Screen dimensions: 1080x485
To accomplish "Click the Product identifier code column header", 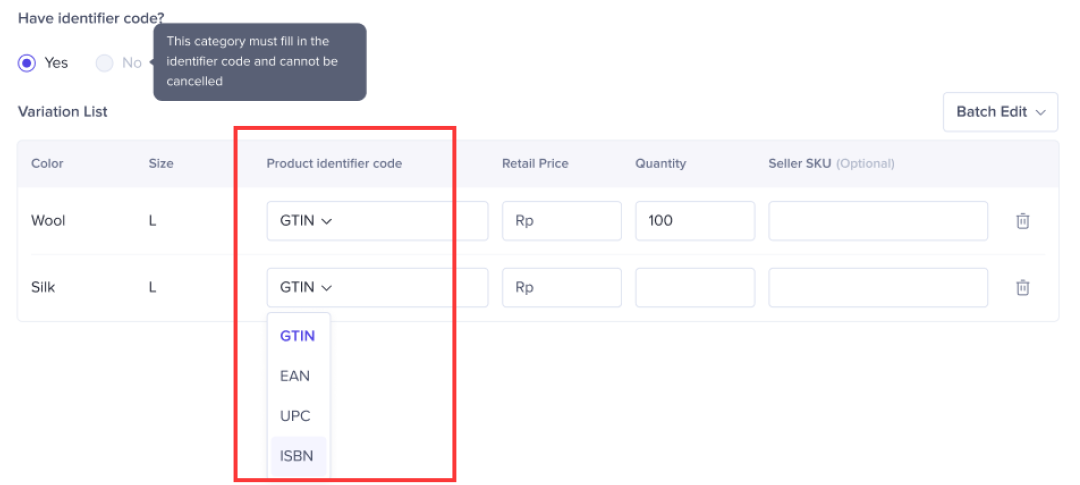I will tap(334, 163).
